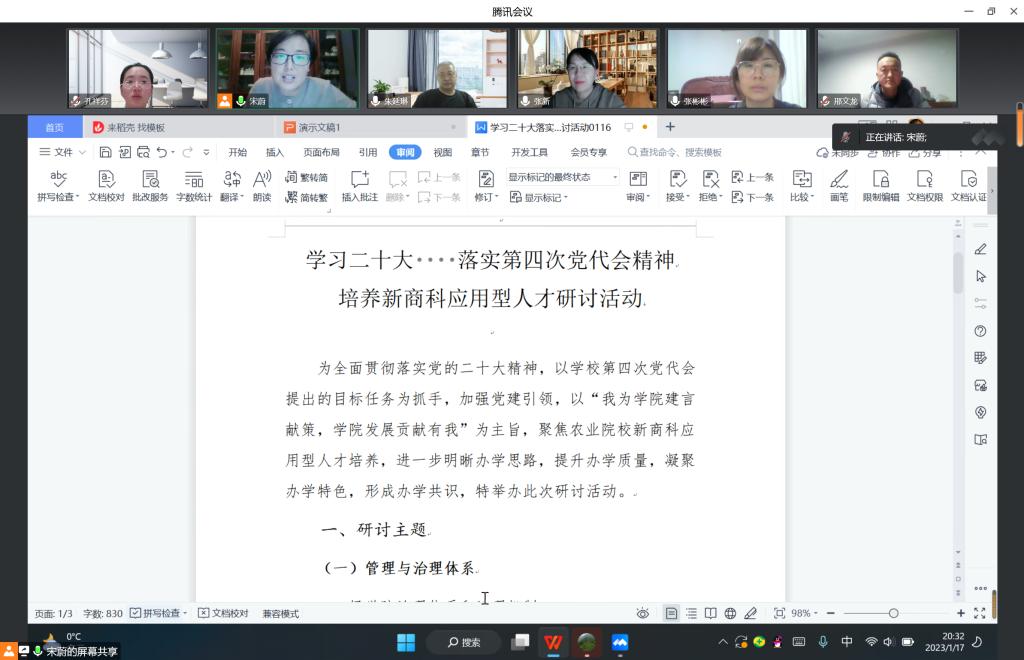This screenshot has height=660, width=1024.
Task: Click the 文档校对 icon in ribbon
Action: [x=106, y=179]
